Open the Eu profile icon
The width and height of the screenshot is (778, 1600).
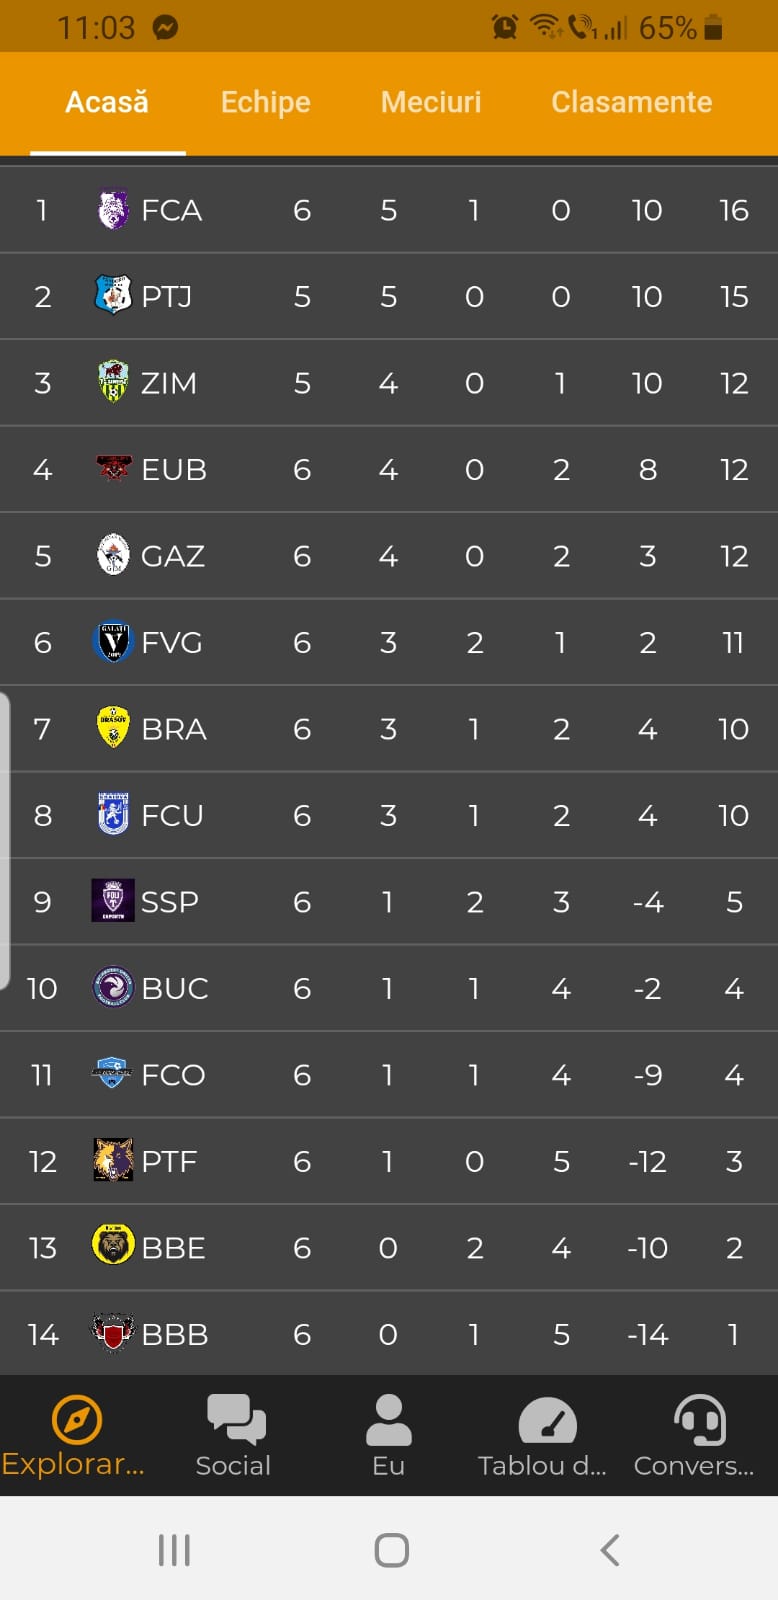click(x=389, y=1419)
